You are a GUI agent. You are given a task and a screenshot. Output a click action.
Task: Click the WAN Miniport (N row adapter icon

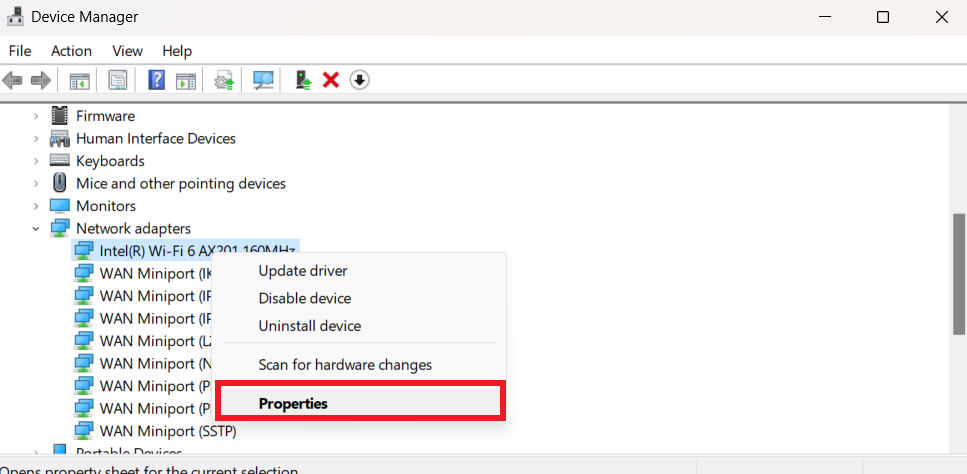click(x=84, y=363)
